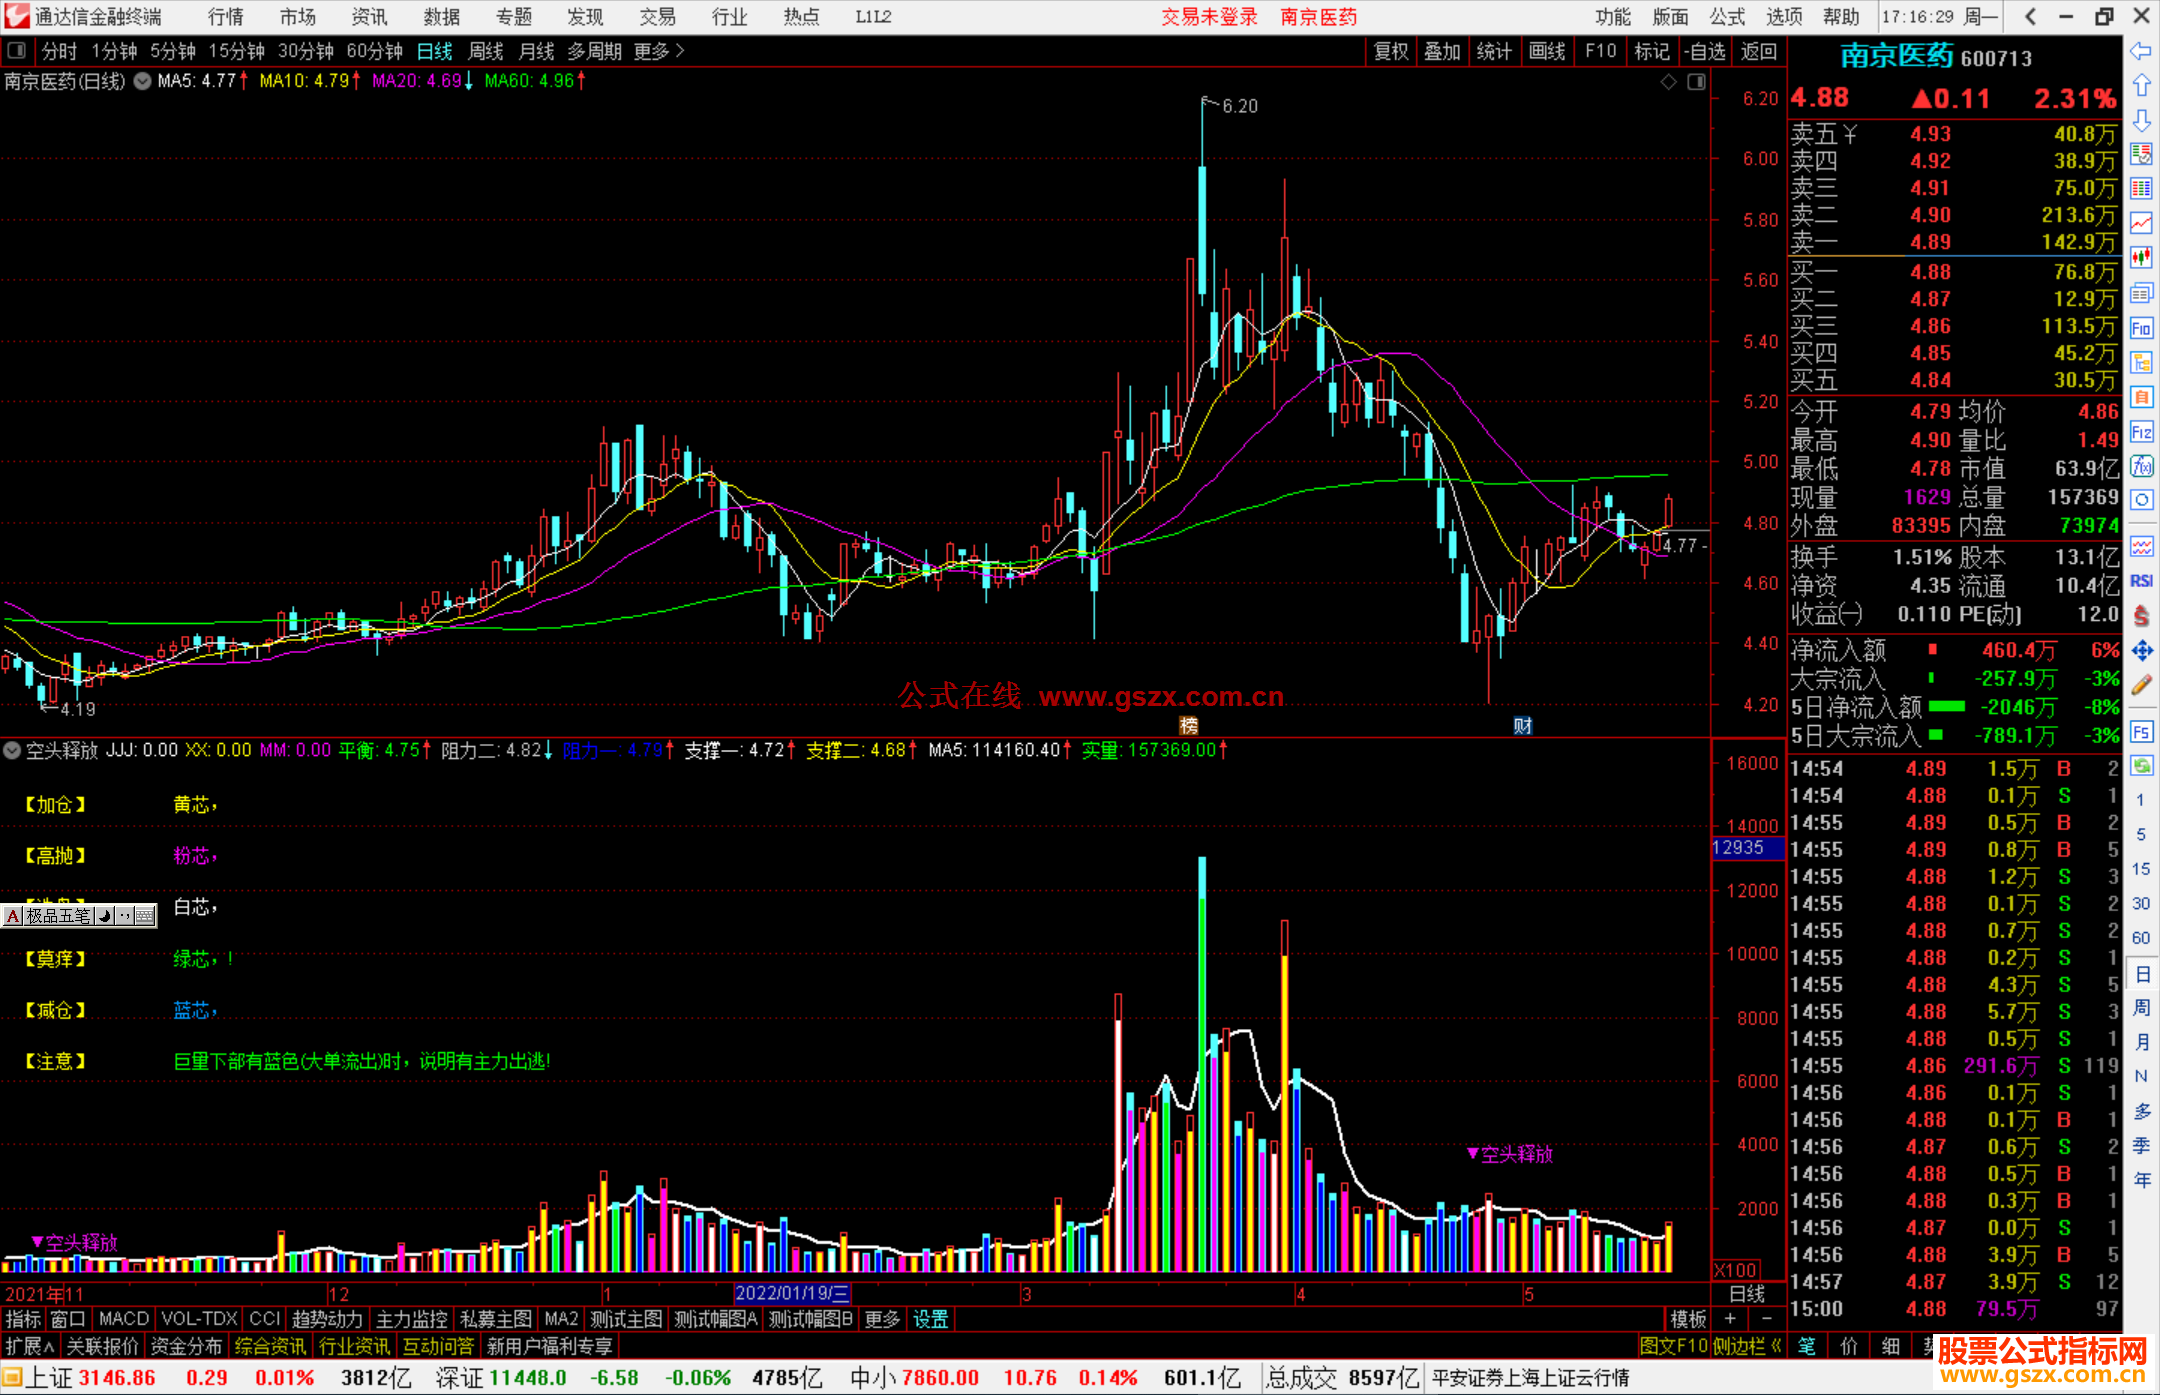Open the news documents sidebar icon

[x=2141, y=293]
